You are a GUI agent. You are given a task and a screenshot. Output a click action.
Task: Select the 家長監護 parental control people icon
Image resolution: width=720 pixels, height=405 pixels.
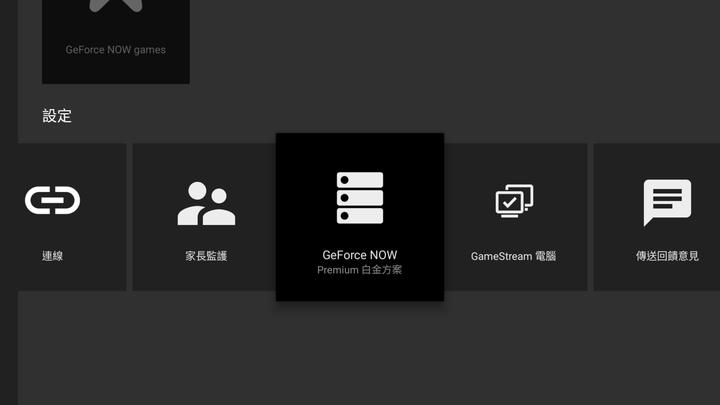tap(206, 203)
